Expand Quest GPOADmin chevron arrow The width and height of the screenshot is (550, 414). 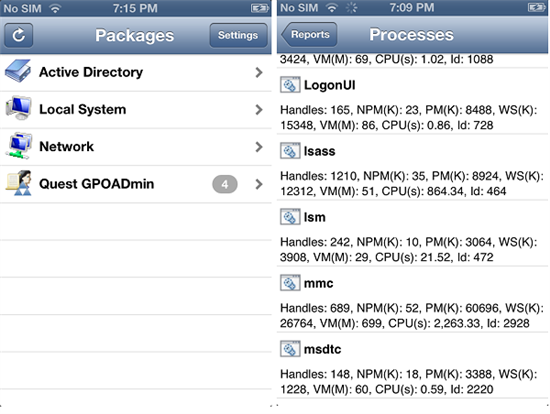coord(259,184)
